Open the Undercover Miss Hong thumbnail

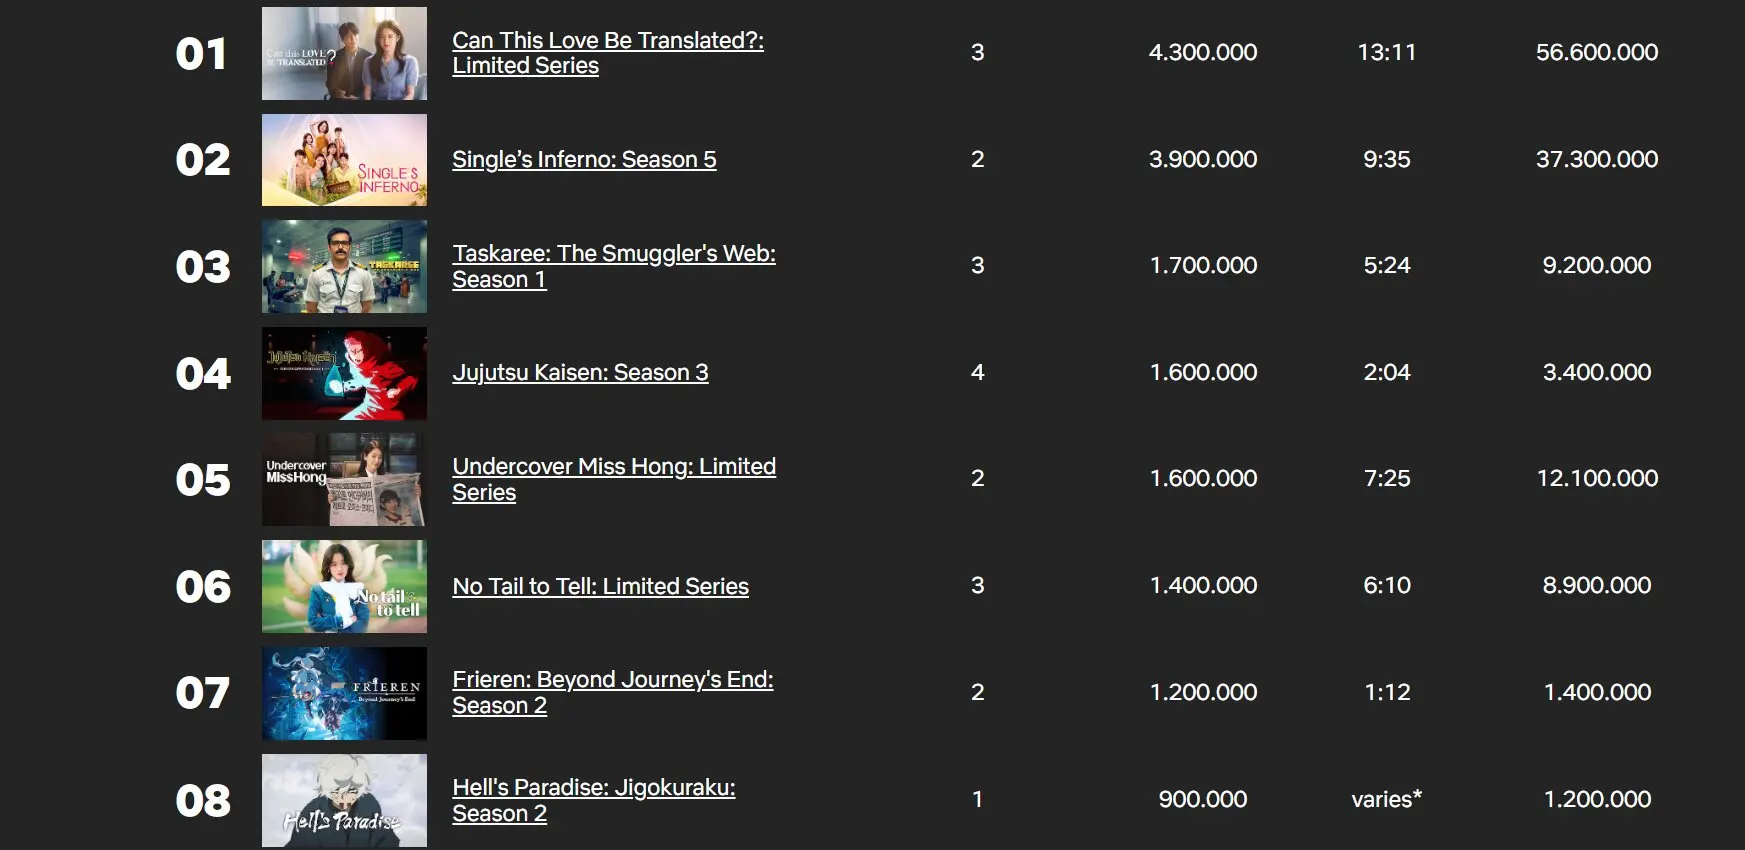[344, 480]
